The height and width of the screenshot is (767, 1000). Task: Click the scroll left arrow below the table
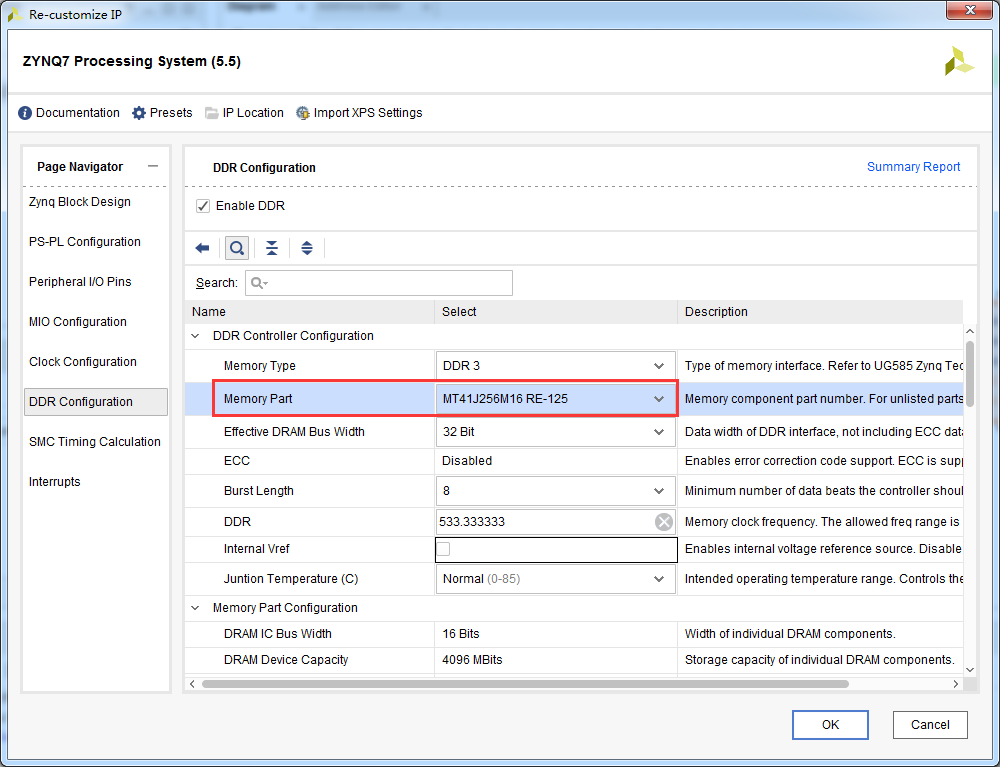point(193,684)
